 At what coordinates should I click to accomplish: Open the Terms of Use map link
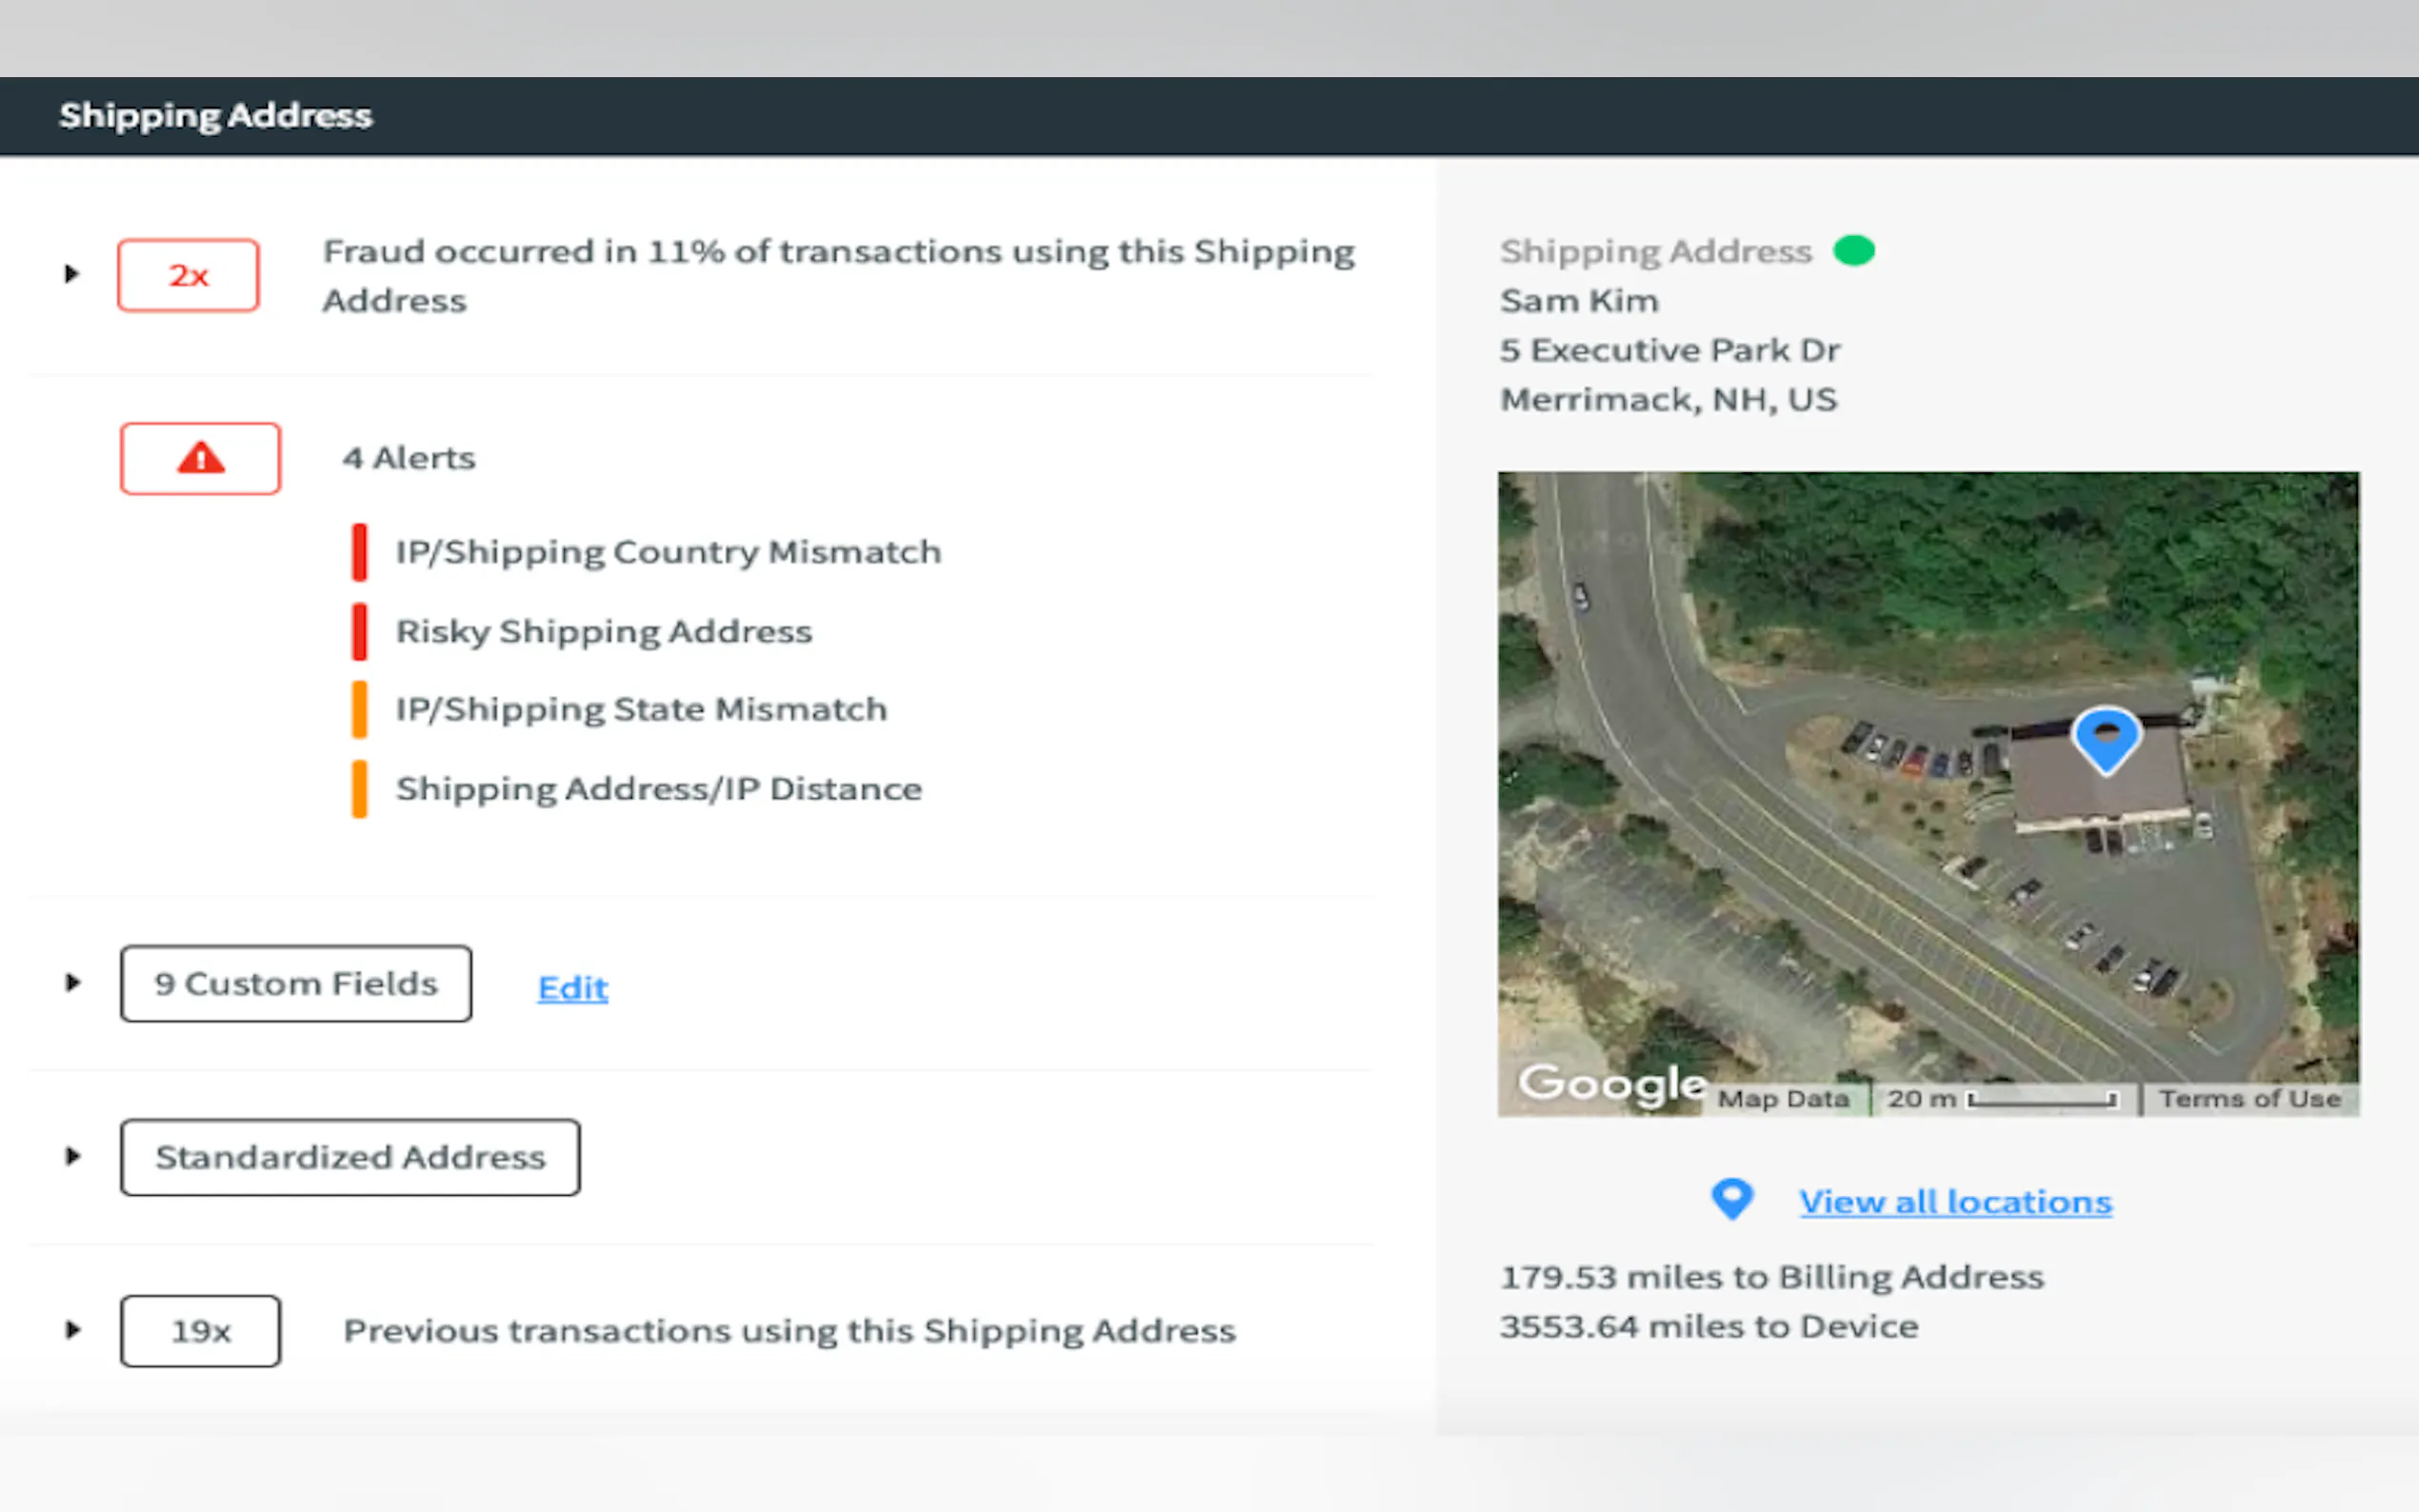pos(2249,1099)
